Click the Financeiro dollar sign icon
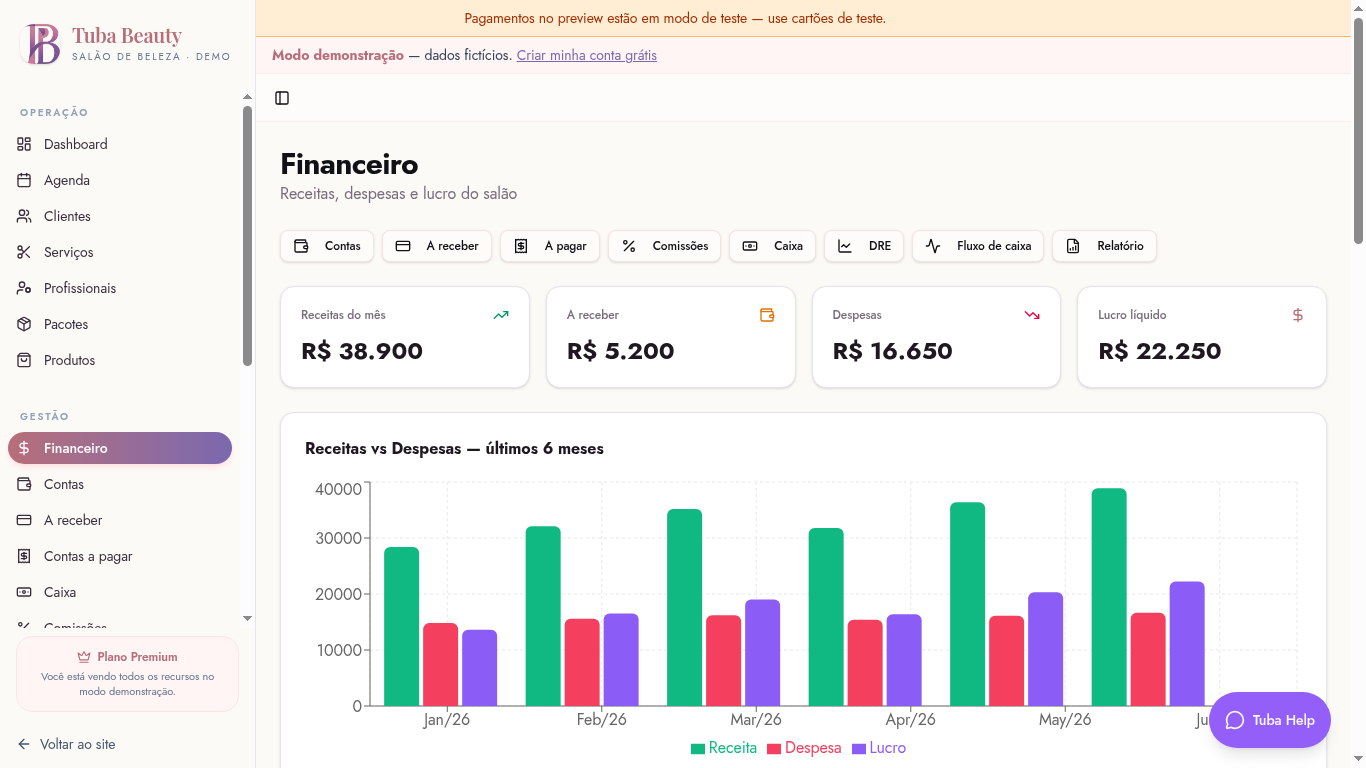Viewport: 1366px width, 768px height. point(24,448)
